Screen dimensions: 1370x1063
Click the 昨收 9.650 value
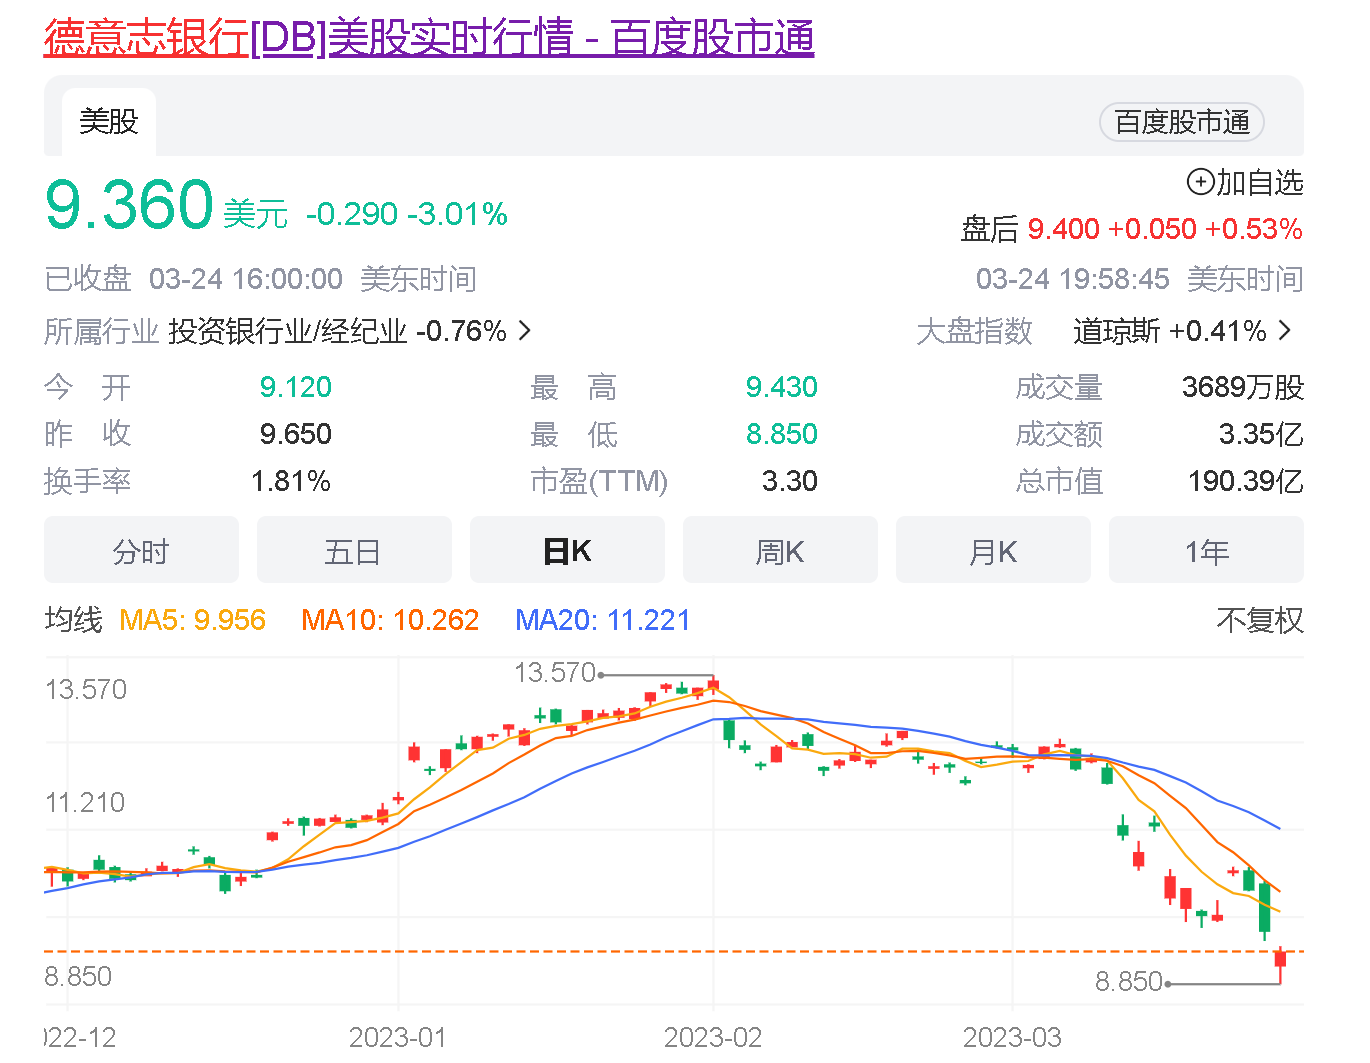tap(296, 434)
